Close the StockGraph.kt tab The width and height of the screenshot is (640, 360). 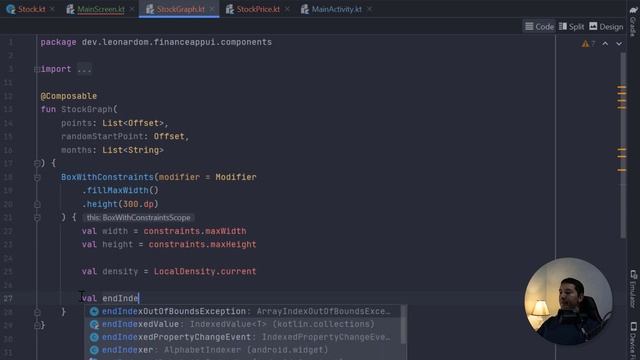(x=212, y=9)
